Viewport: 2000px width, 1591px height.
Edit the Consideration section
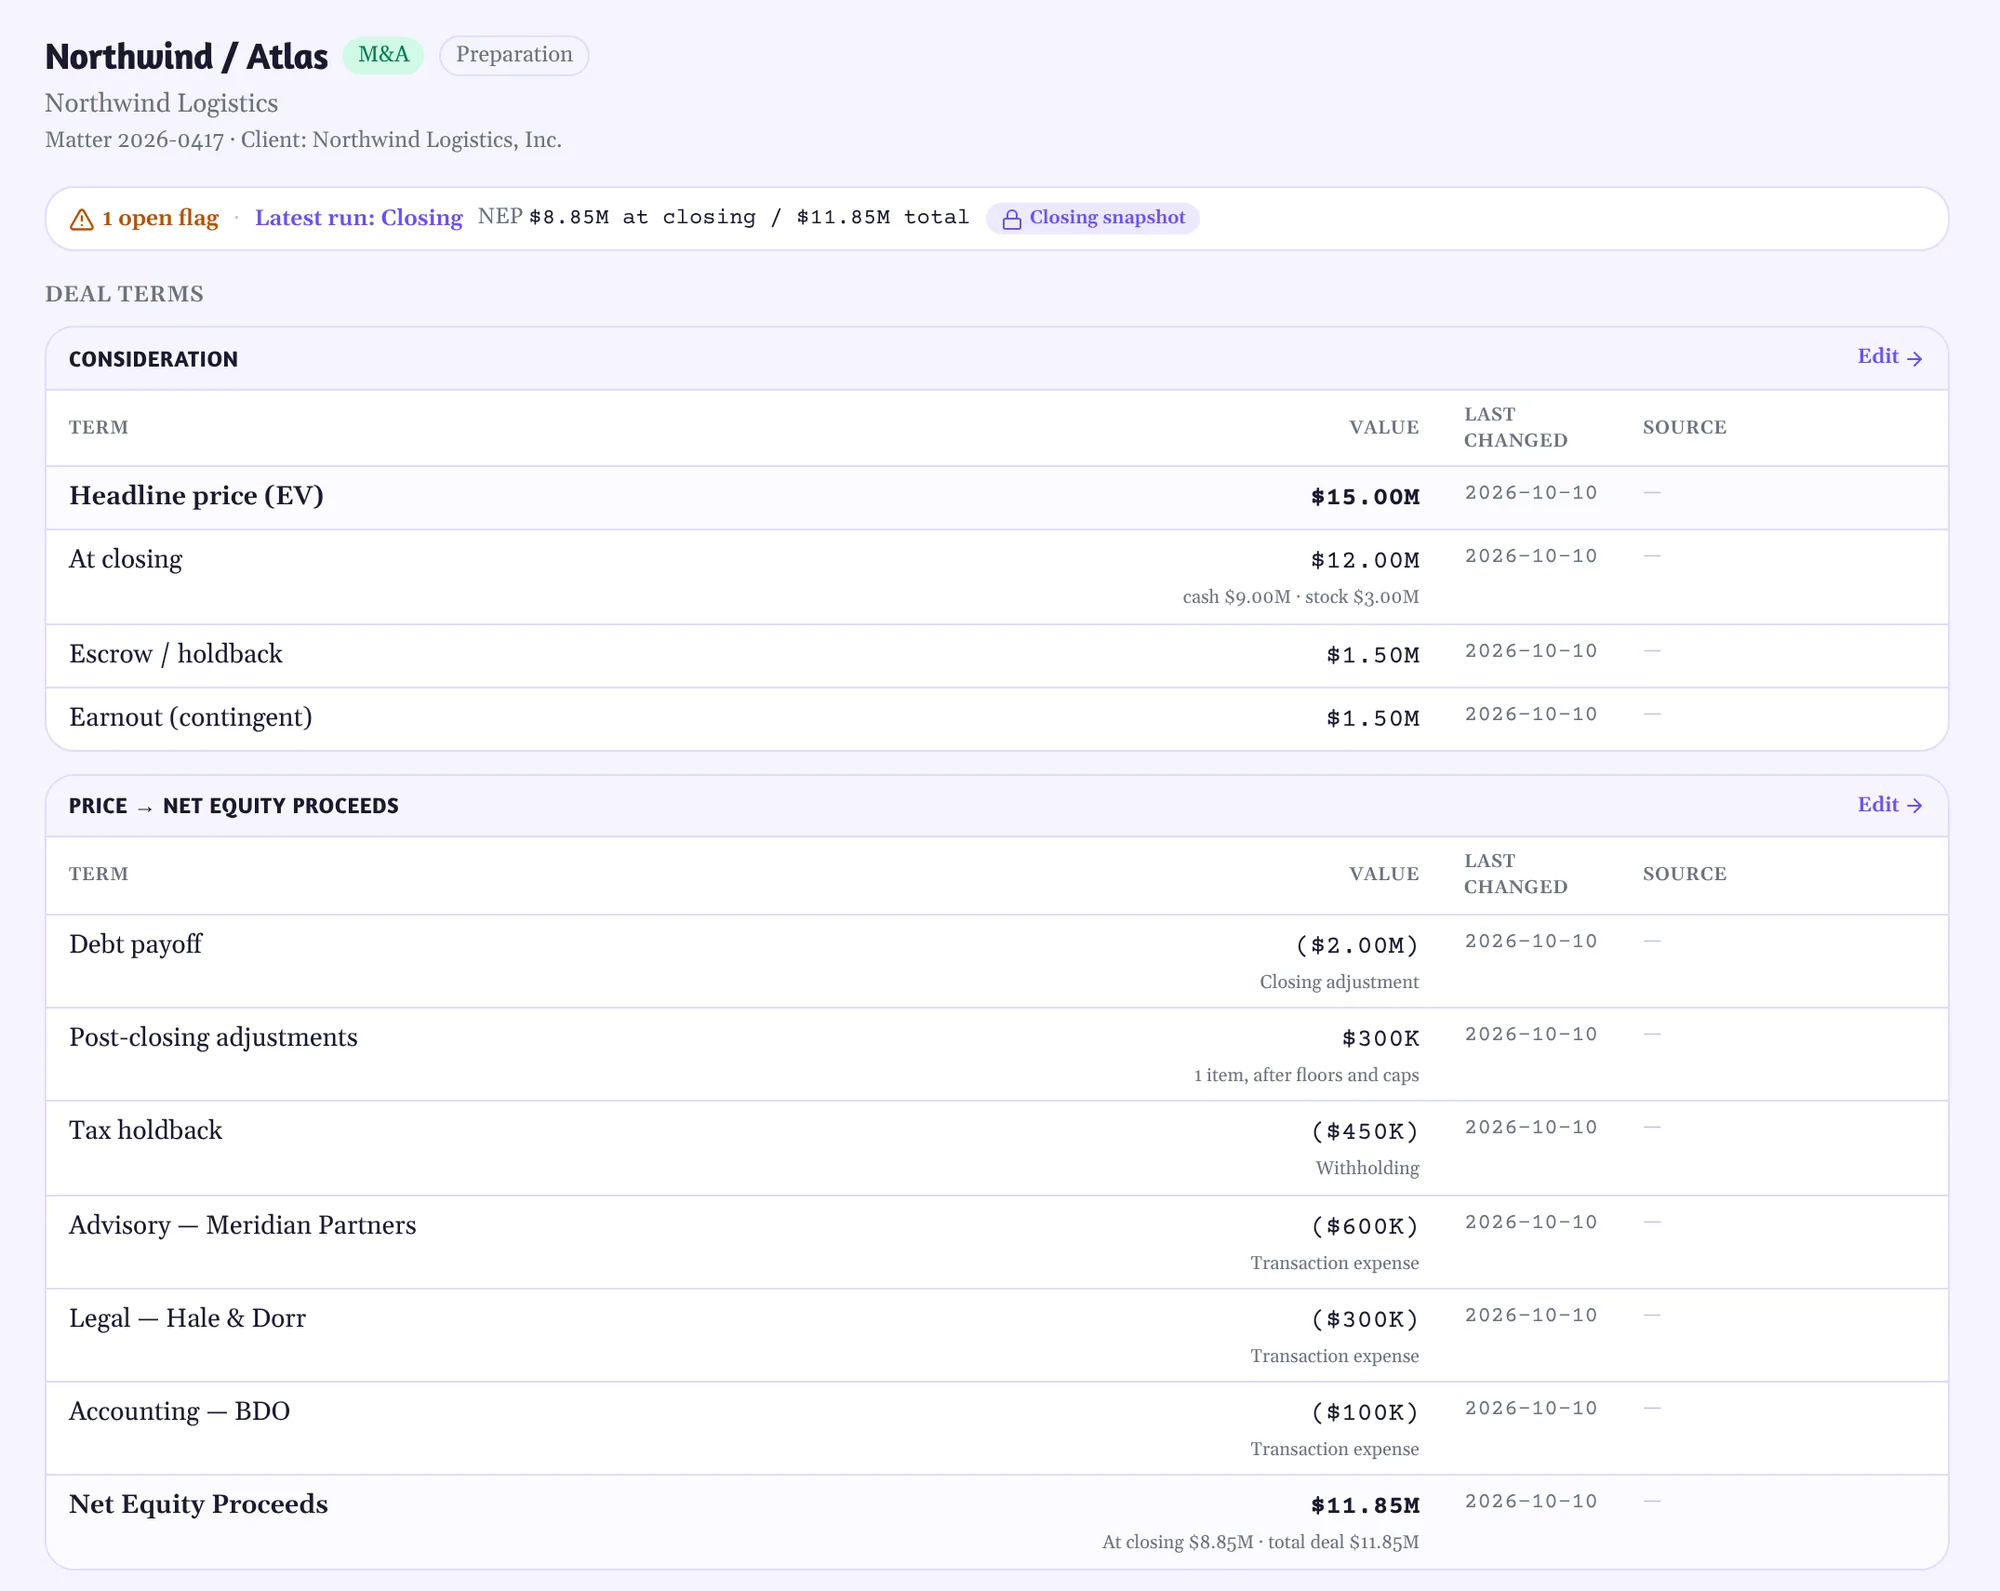(x=1889, y=357)
